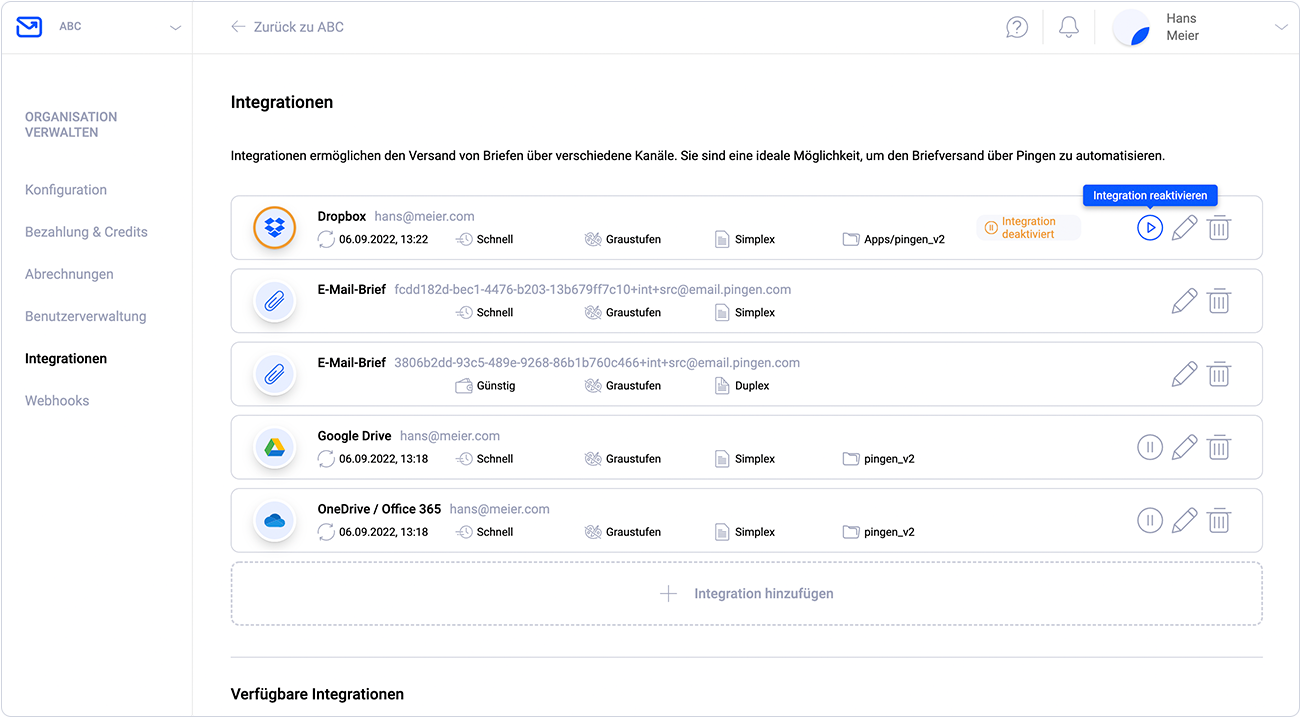This screenshot has height=717, width=1300.
Task: Edit the E-Mail-Brief 3806b2dd integration
Action: pos(1184,374)
